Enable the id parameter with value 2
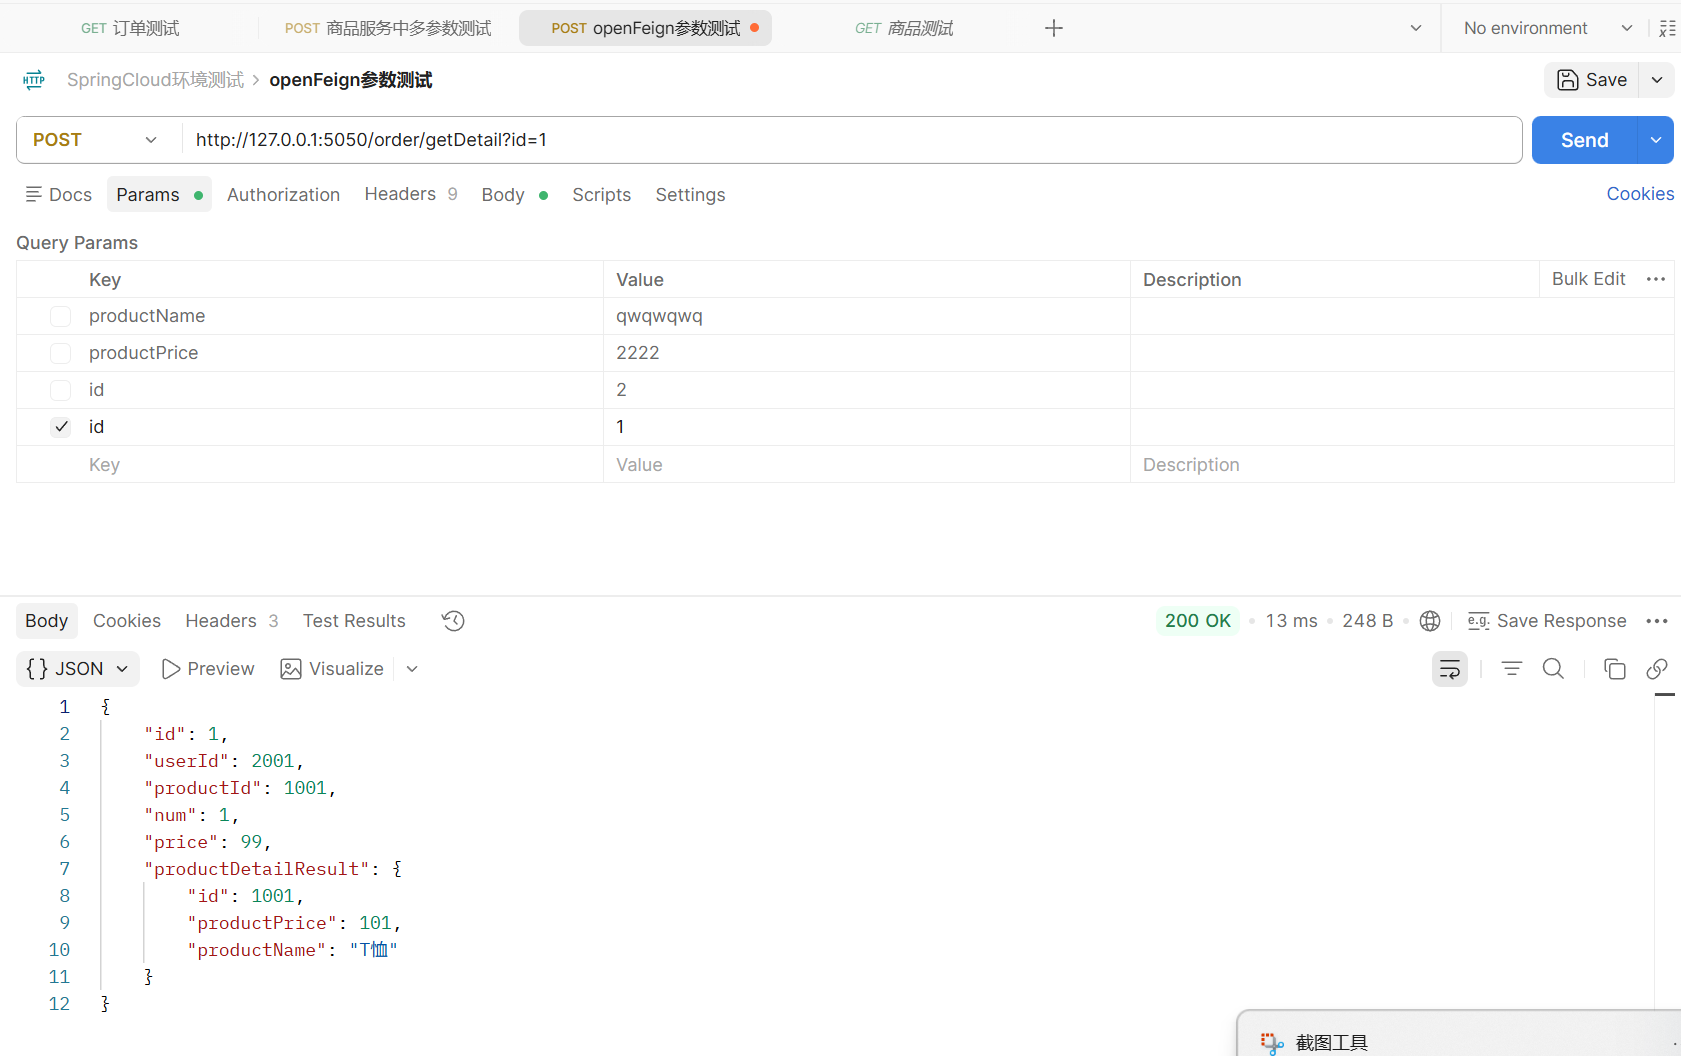This screenshot has height=1056, width=1681. pos(61,390)
